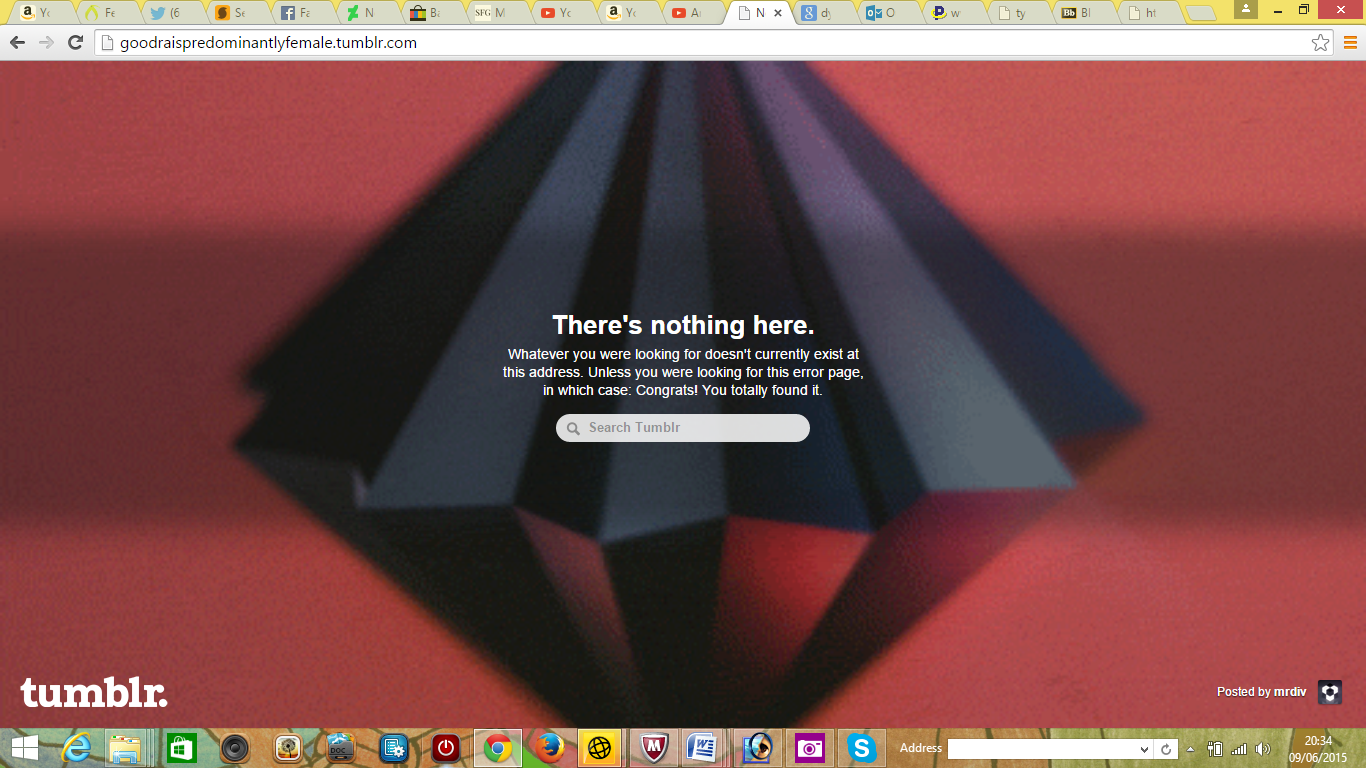This screenshot has width=1366, height=768.
Task: Switch to the first Amazon tab
Action: tap(40, 13)
